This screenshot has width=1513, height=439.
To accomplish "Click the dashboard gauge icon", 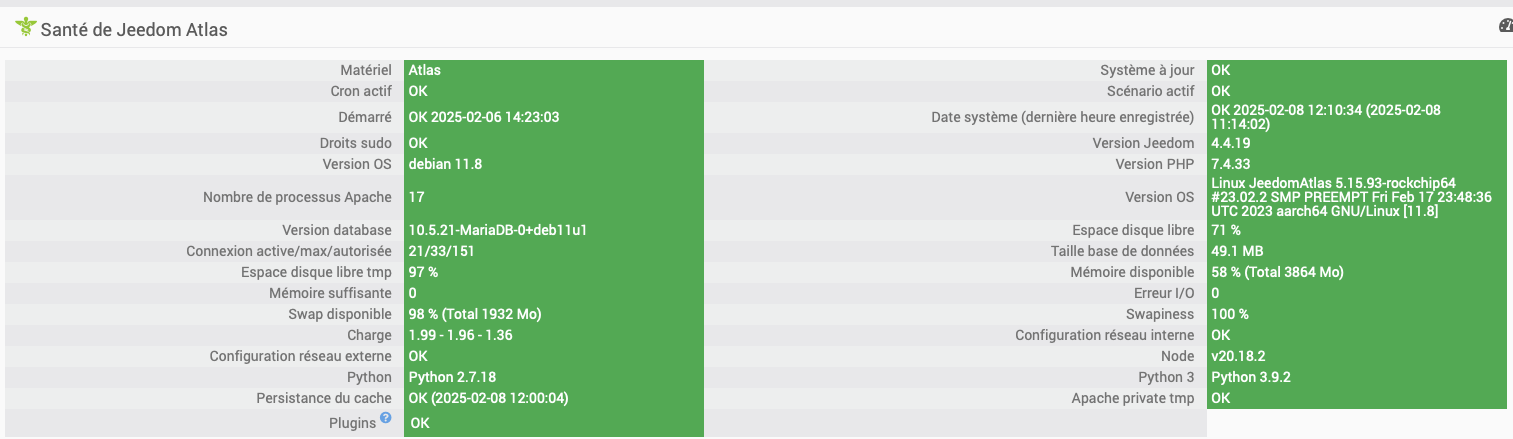I will (x=1506, y=27).
